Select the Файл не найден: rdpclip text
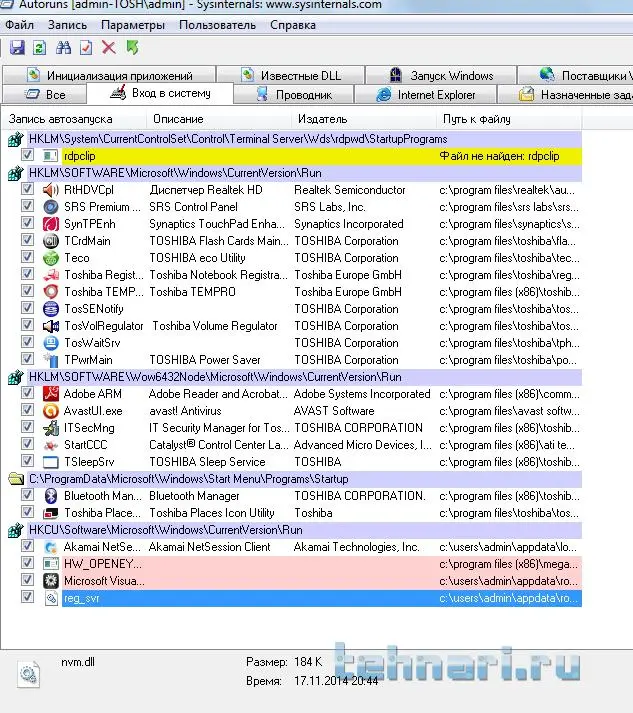Viewport: 633px width, 713px height. coord(499,156)
